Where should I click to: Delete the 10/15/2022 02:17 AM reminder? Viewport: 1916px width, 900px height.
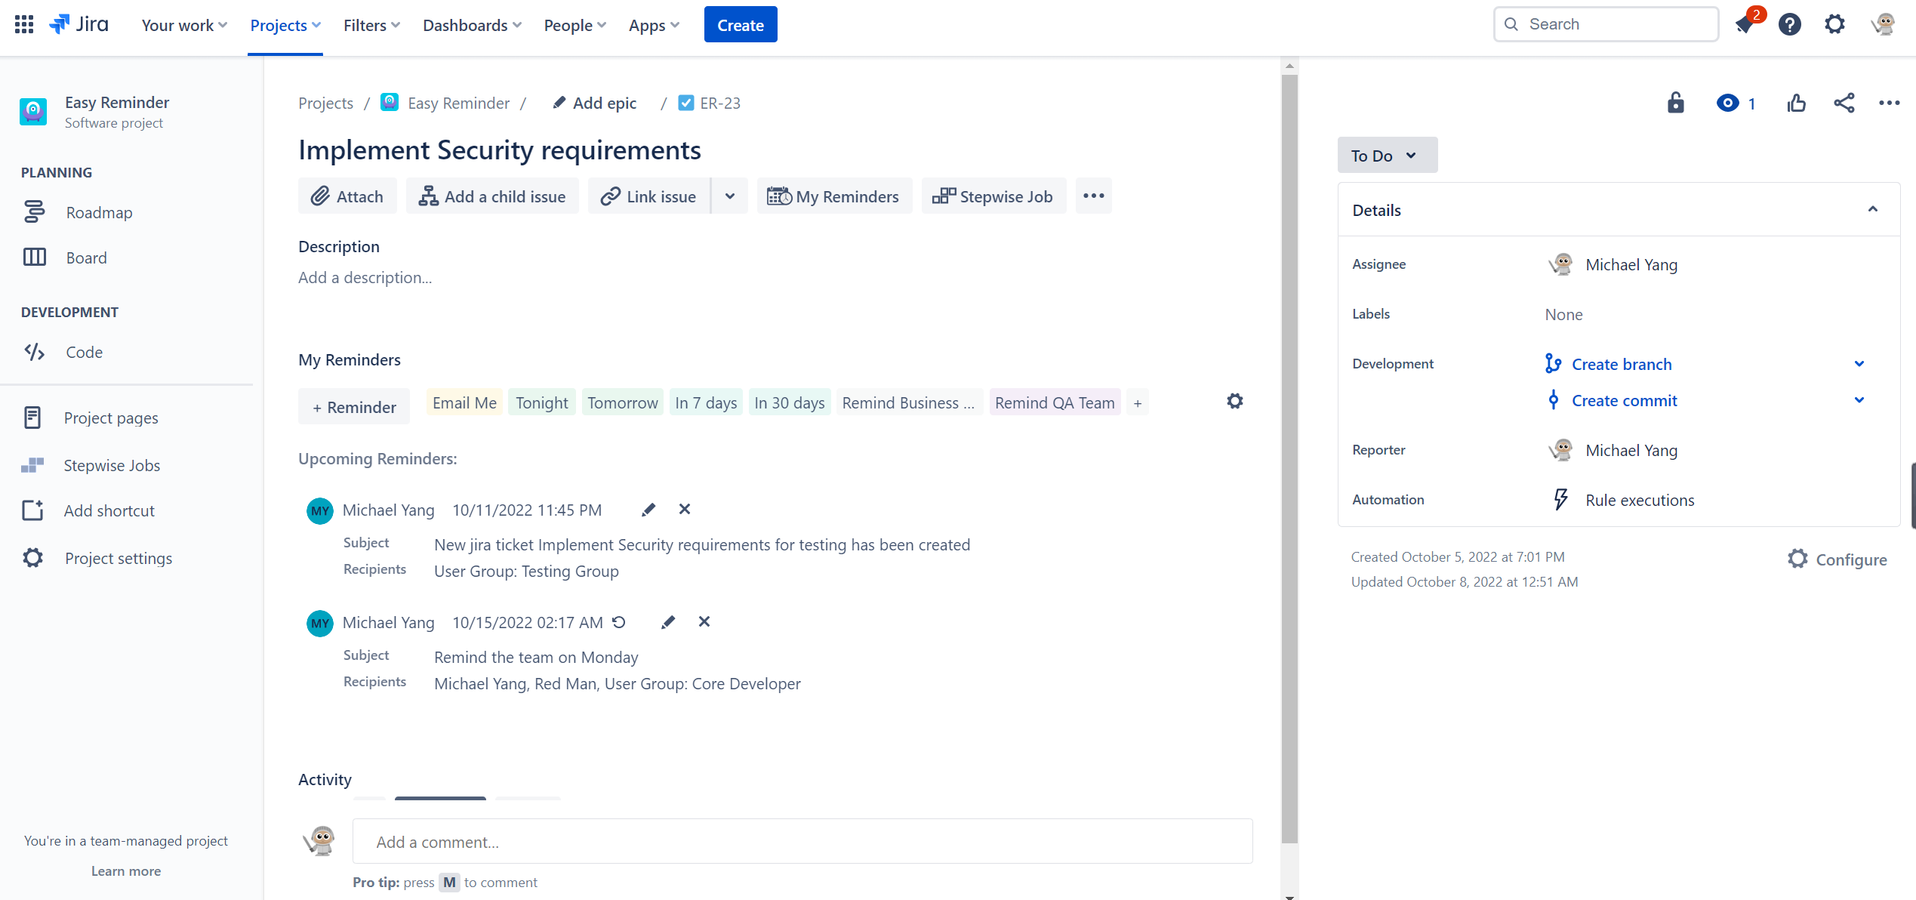point(704,622)
